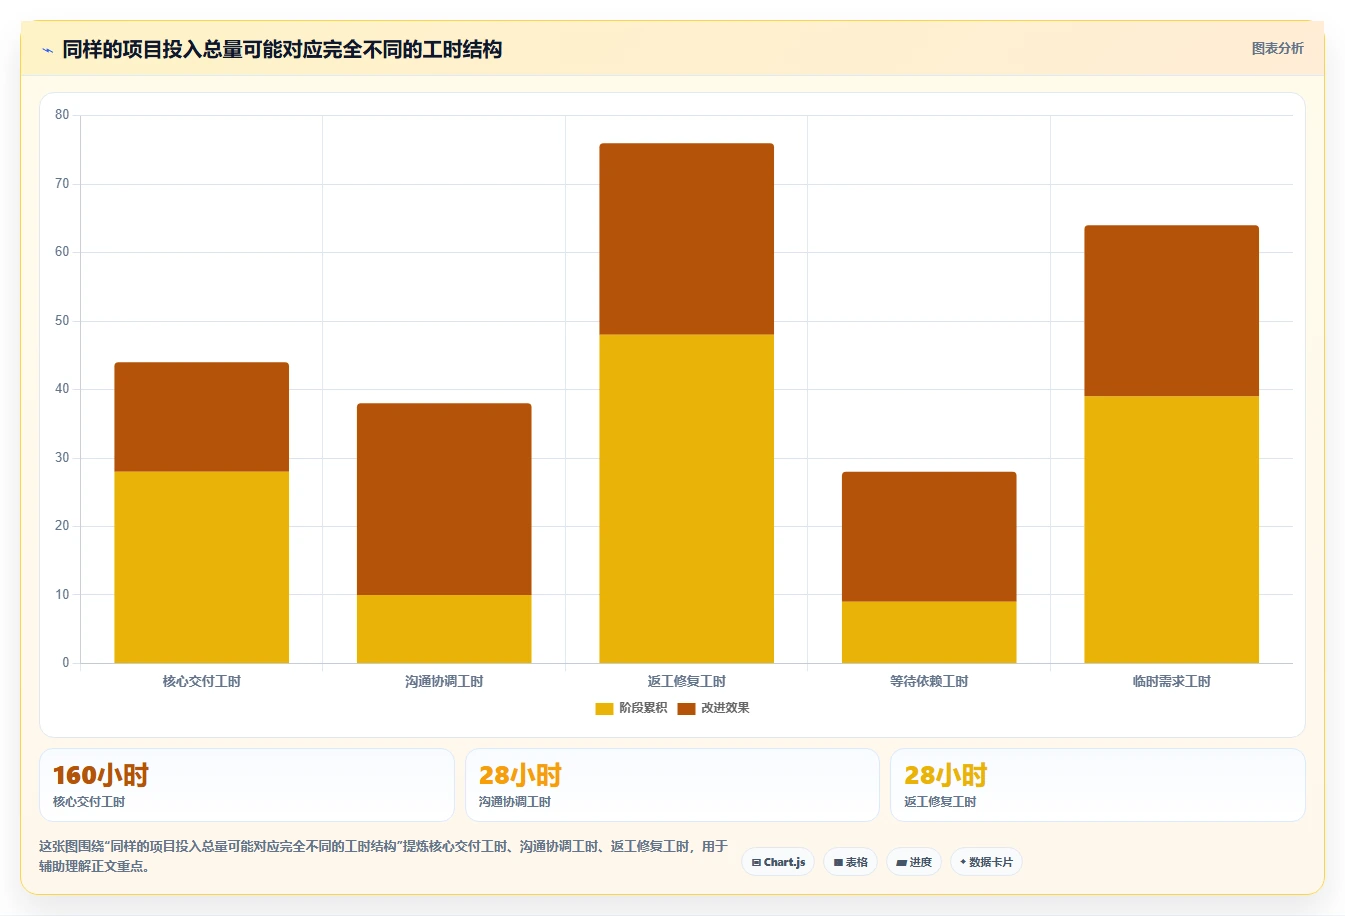Image resolution: width=1345 pixels, height=916 pixels.
Task: Click the brown segment of 临时需求工时 bar
Action: tap(1172, 311)
